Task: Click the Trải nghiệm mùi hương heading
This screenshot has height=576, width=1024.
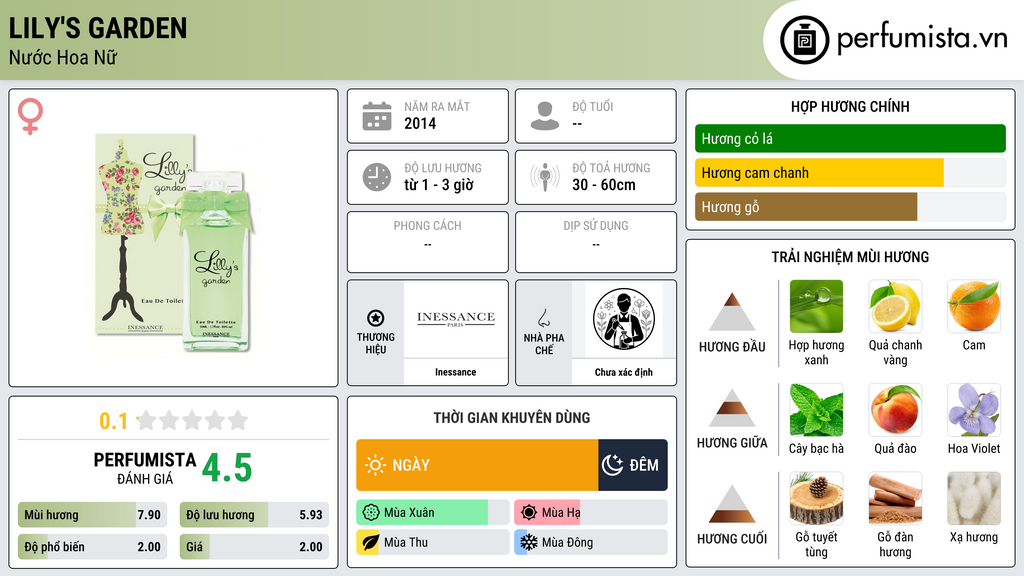Action: (850, 257)
